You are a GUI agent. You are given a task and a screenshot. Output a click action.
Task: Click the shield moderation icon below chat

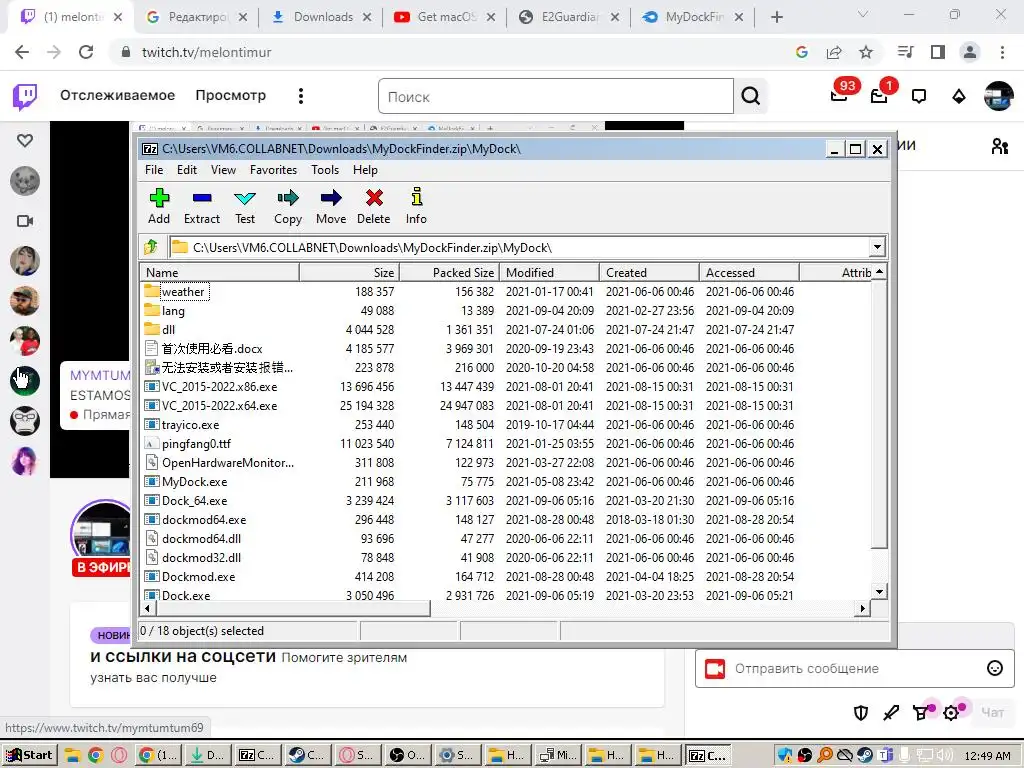click(x=861, y=712)
